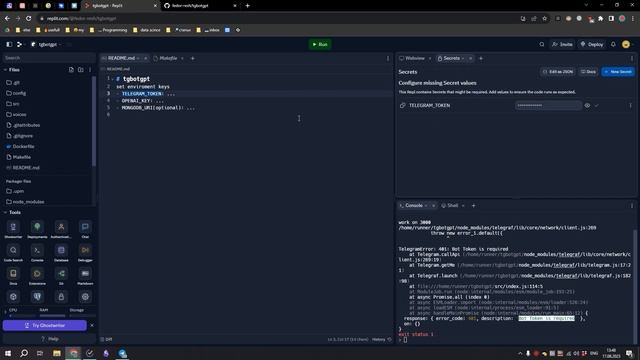Viewport: 640px width, 360px height.
Task: Open the Help button in sidebar
Action: (49, 339)
